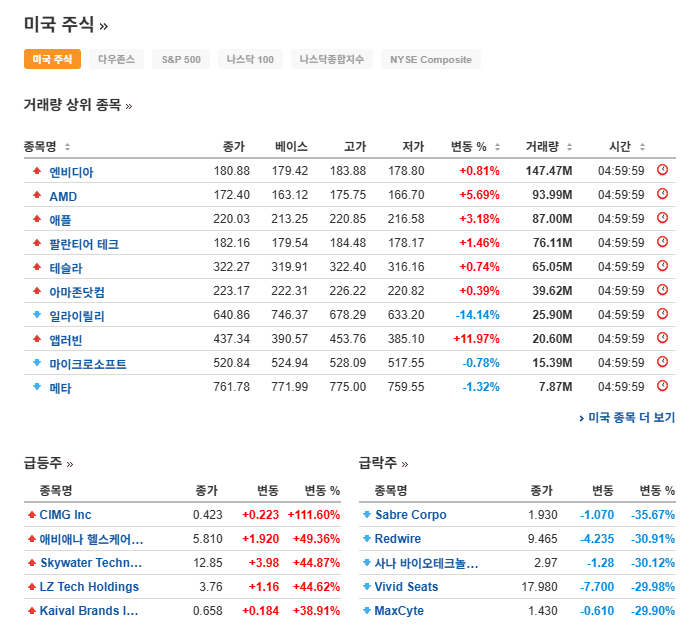Click the clock icon in 일라이릴리 row
The width and height of the screenshot is (690, 632).
[662, 314]
